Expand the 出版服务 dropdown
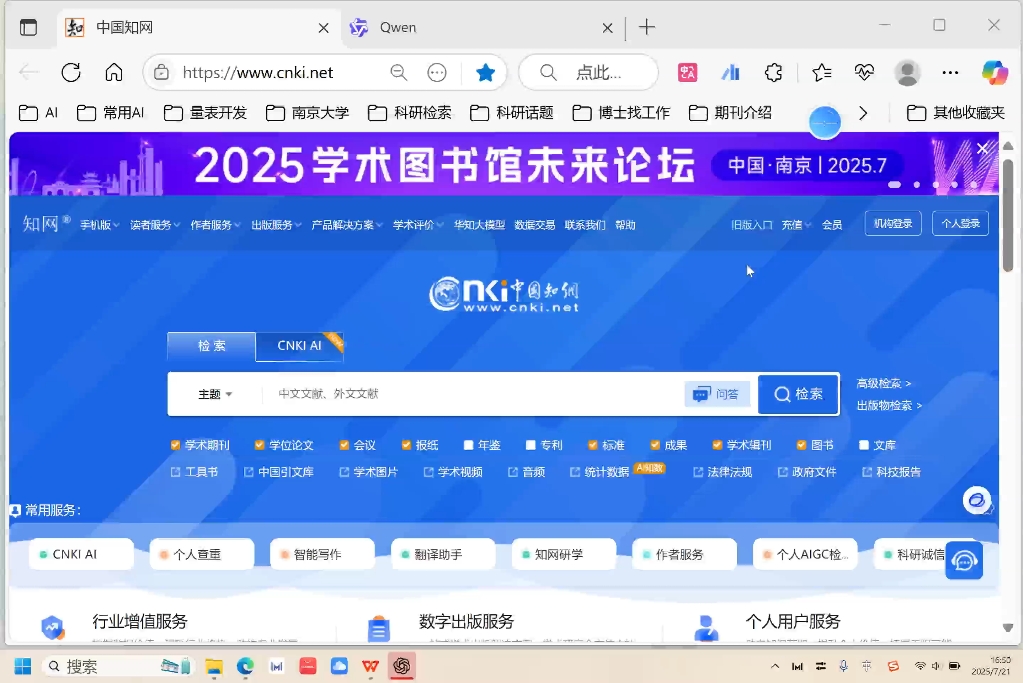The width and height of the screenshot is (1023, 683). point(276,225)
